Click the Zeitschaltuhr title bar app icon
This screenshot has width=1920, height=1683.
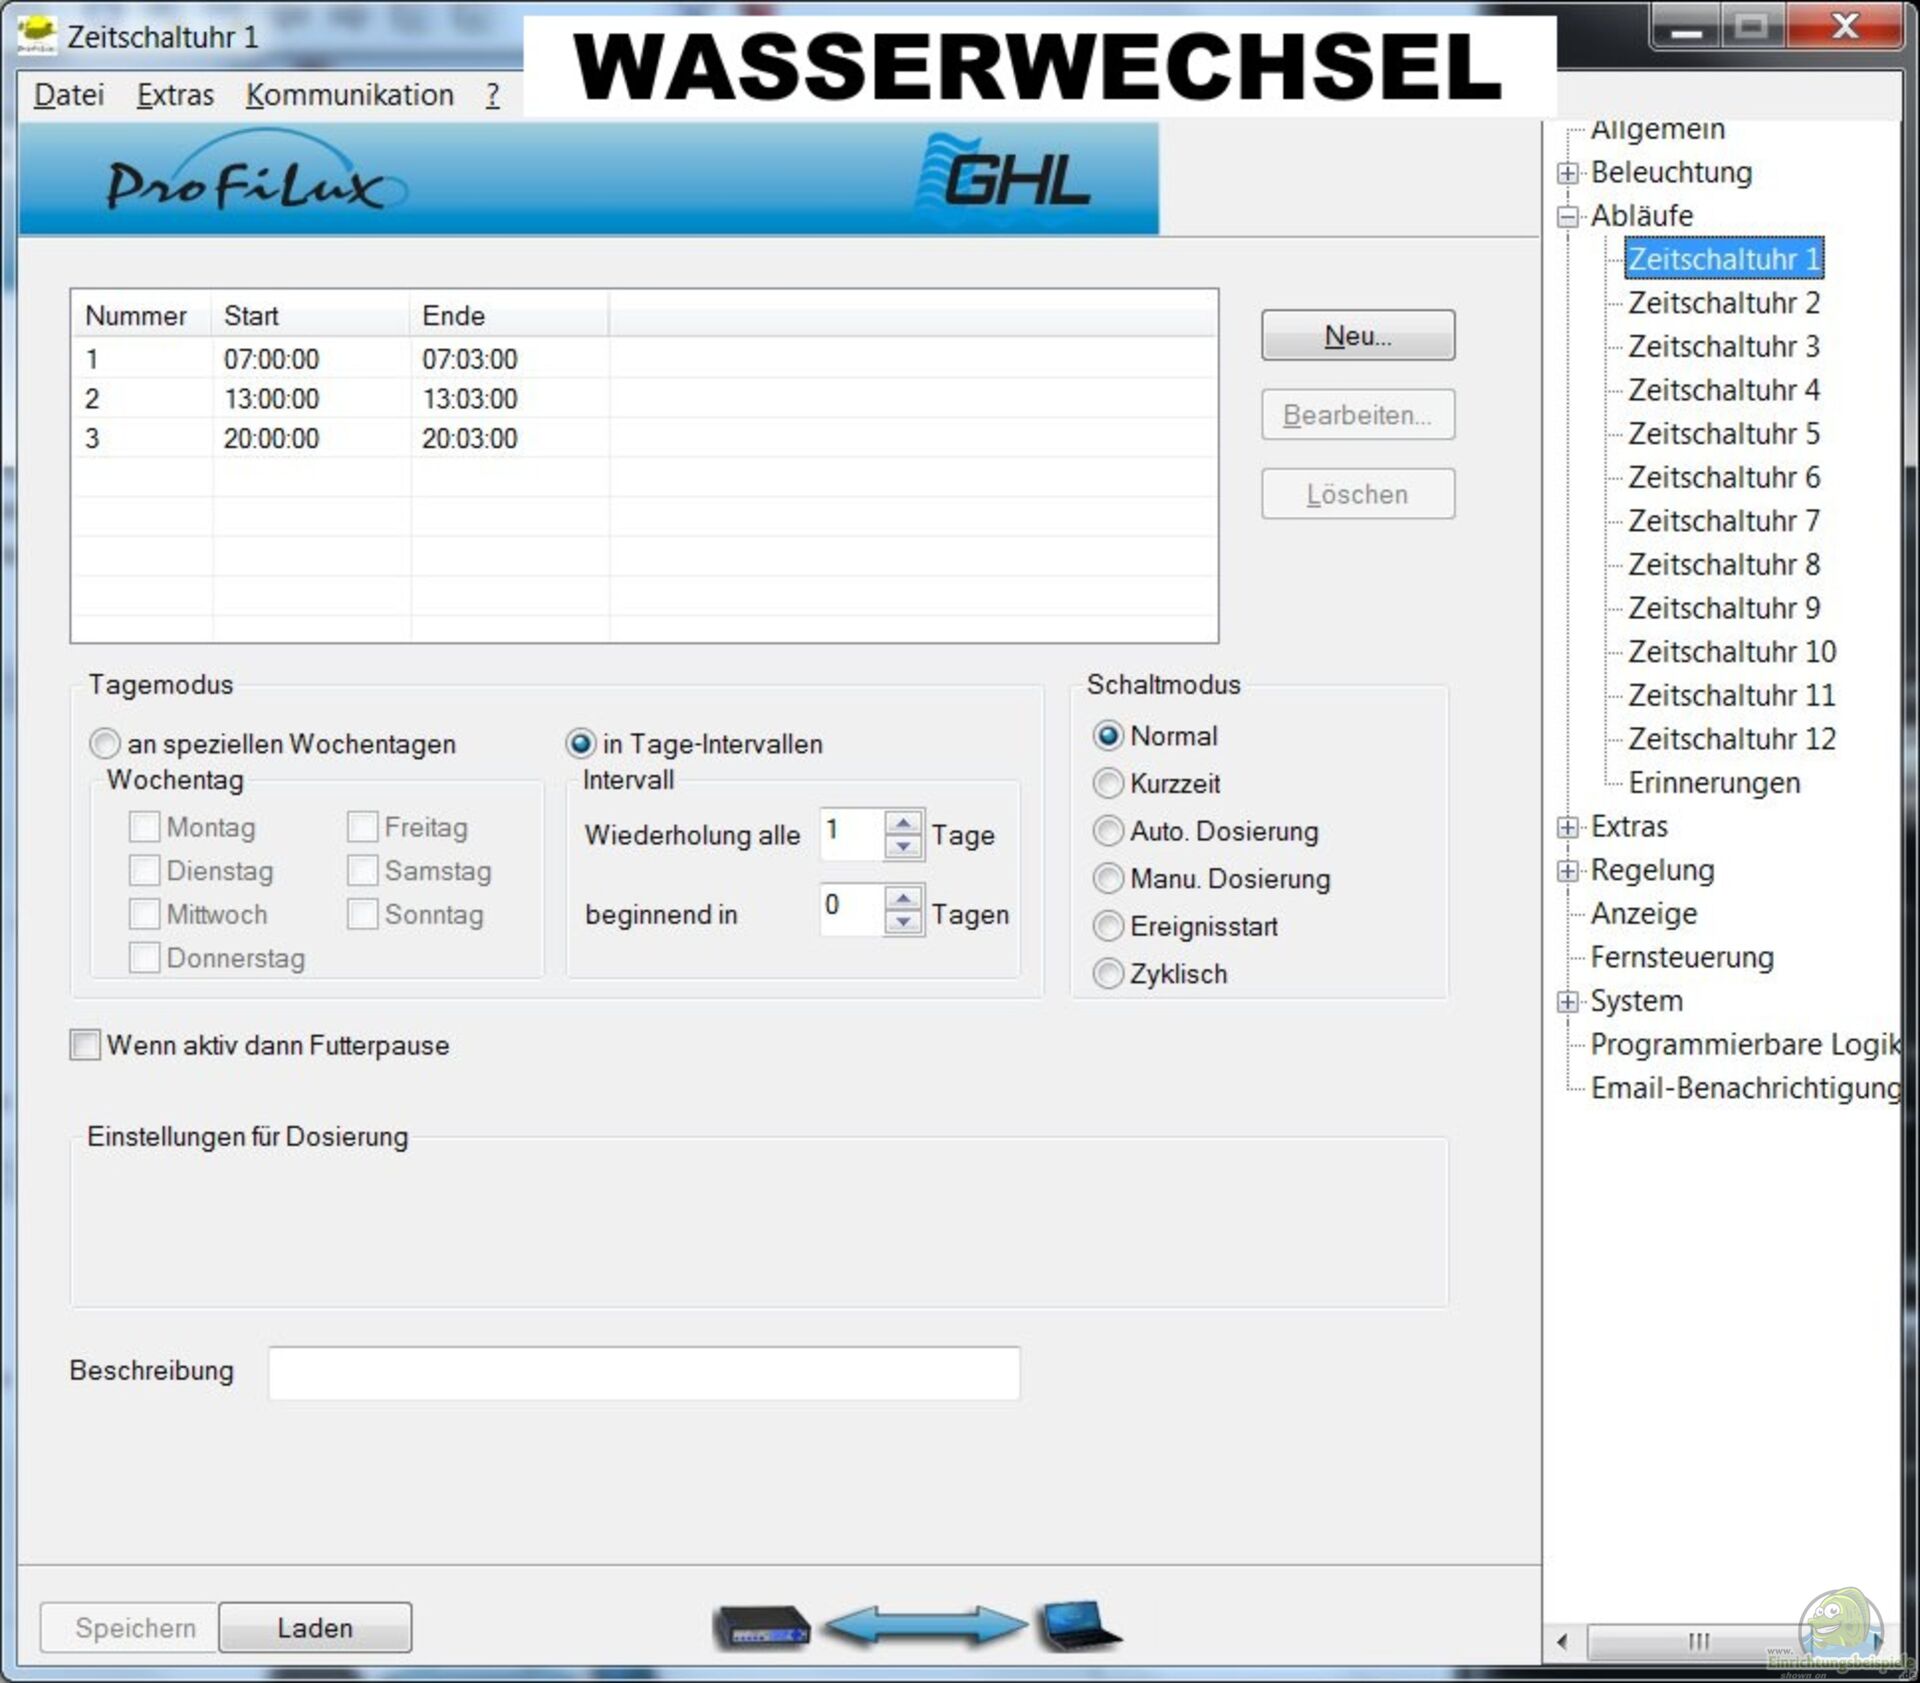coord(37,36)
